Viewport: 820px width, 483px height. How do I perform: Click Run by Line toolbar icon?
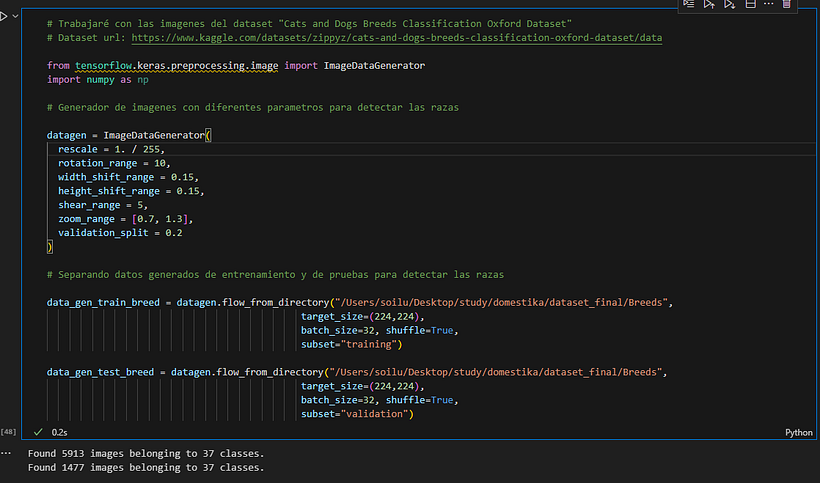coord(688,4)
